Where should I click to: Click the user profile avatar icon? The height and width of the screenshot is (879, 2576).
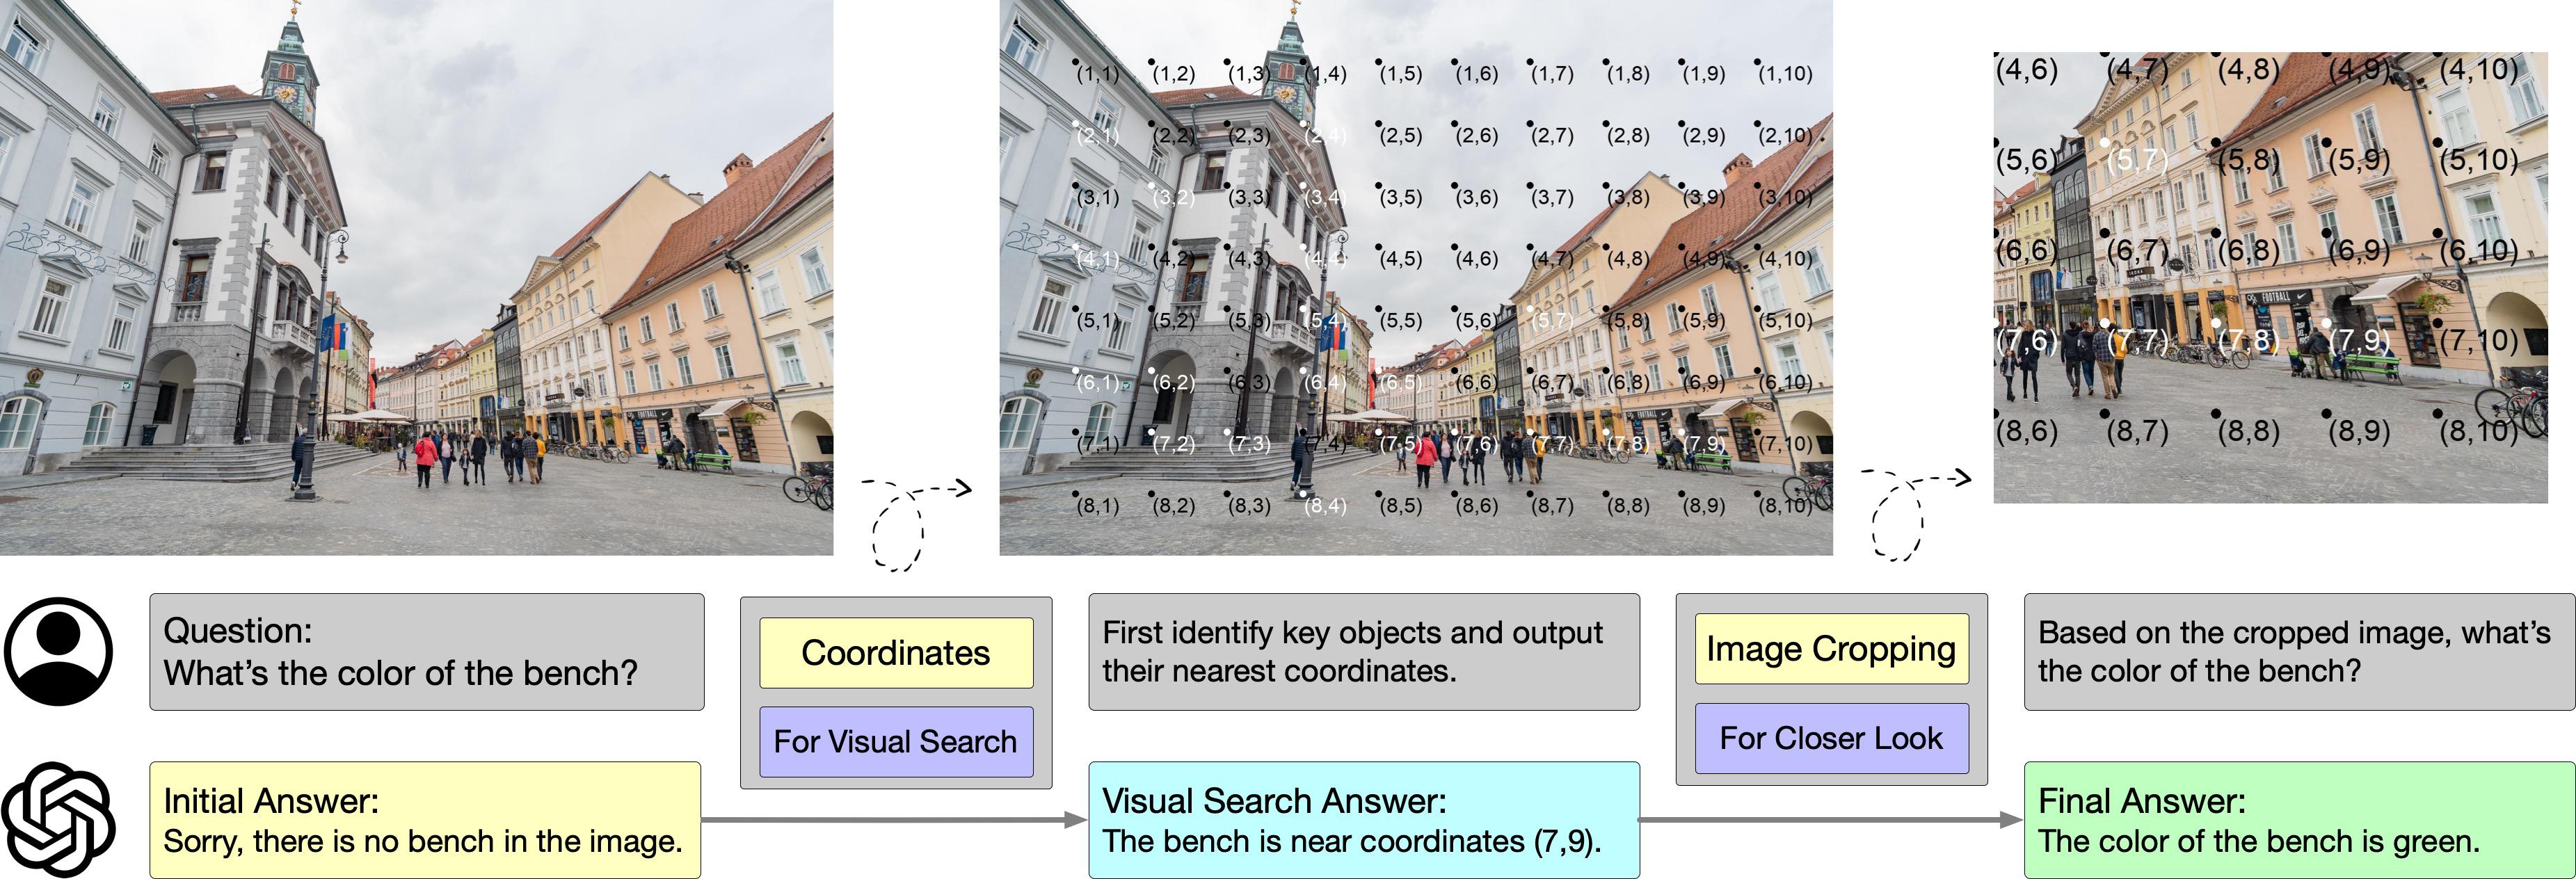tap(58, 651)
